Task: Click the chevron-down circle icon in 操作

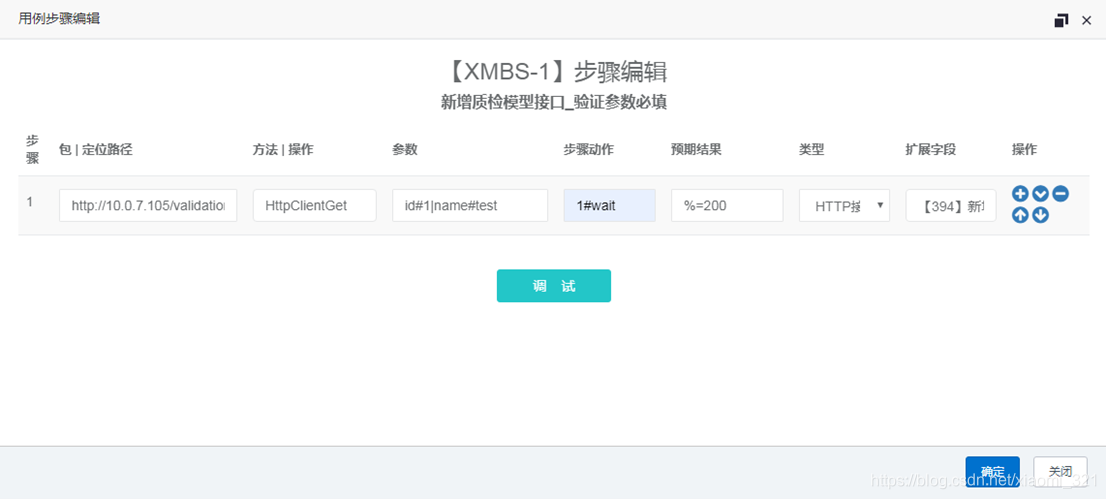Action: [1040, 193]
